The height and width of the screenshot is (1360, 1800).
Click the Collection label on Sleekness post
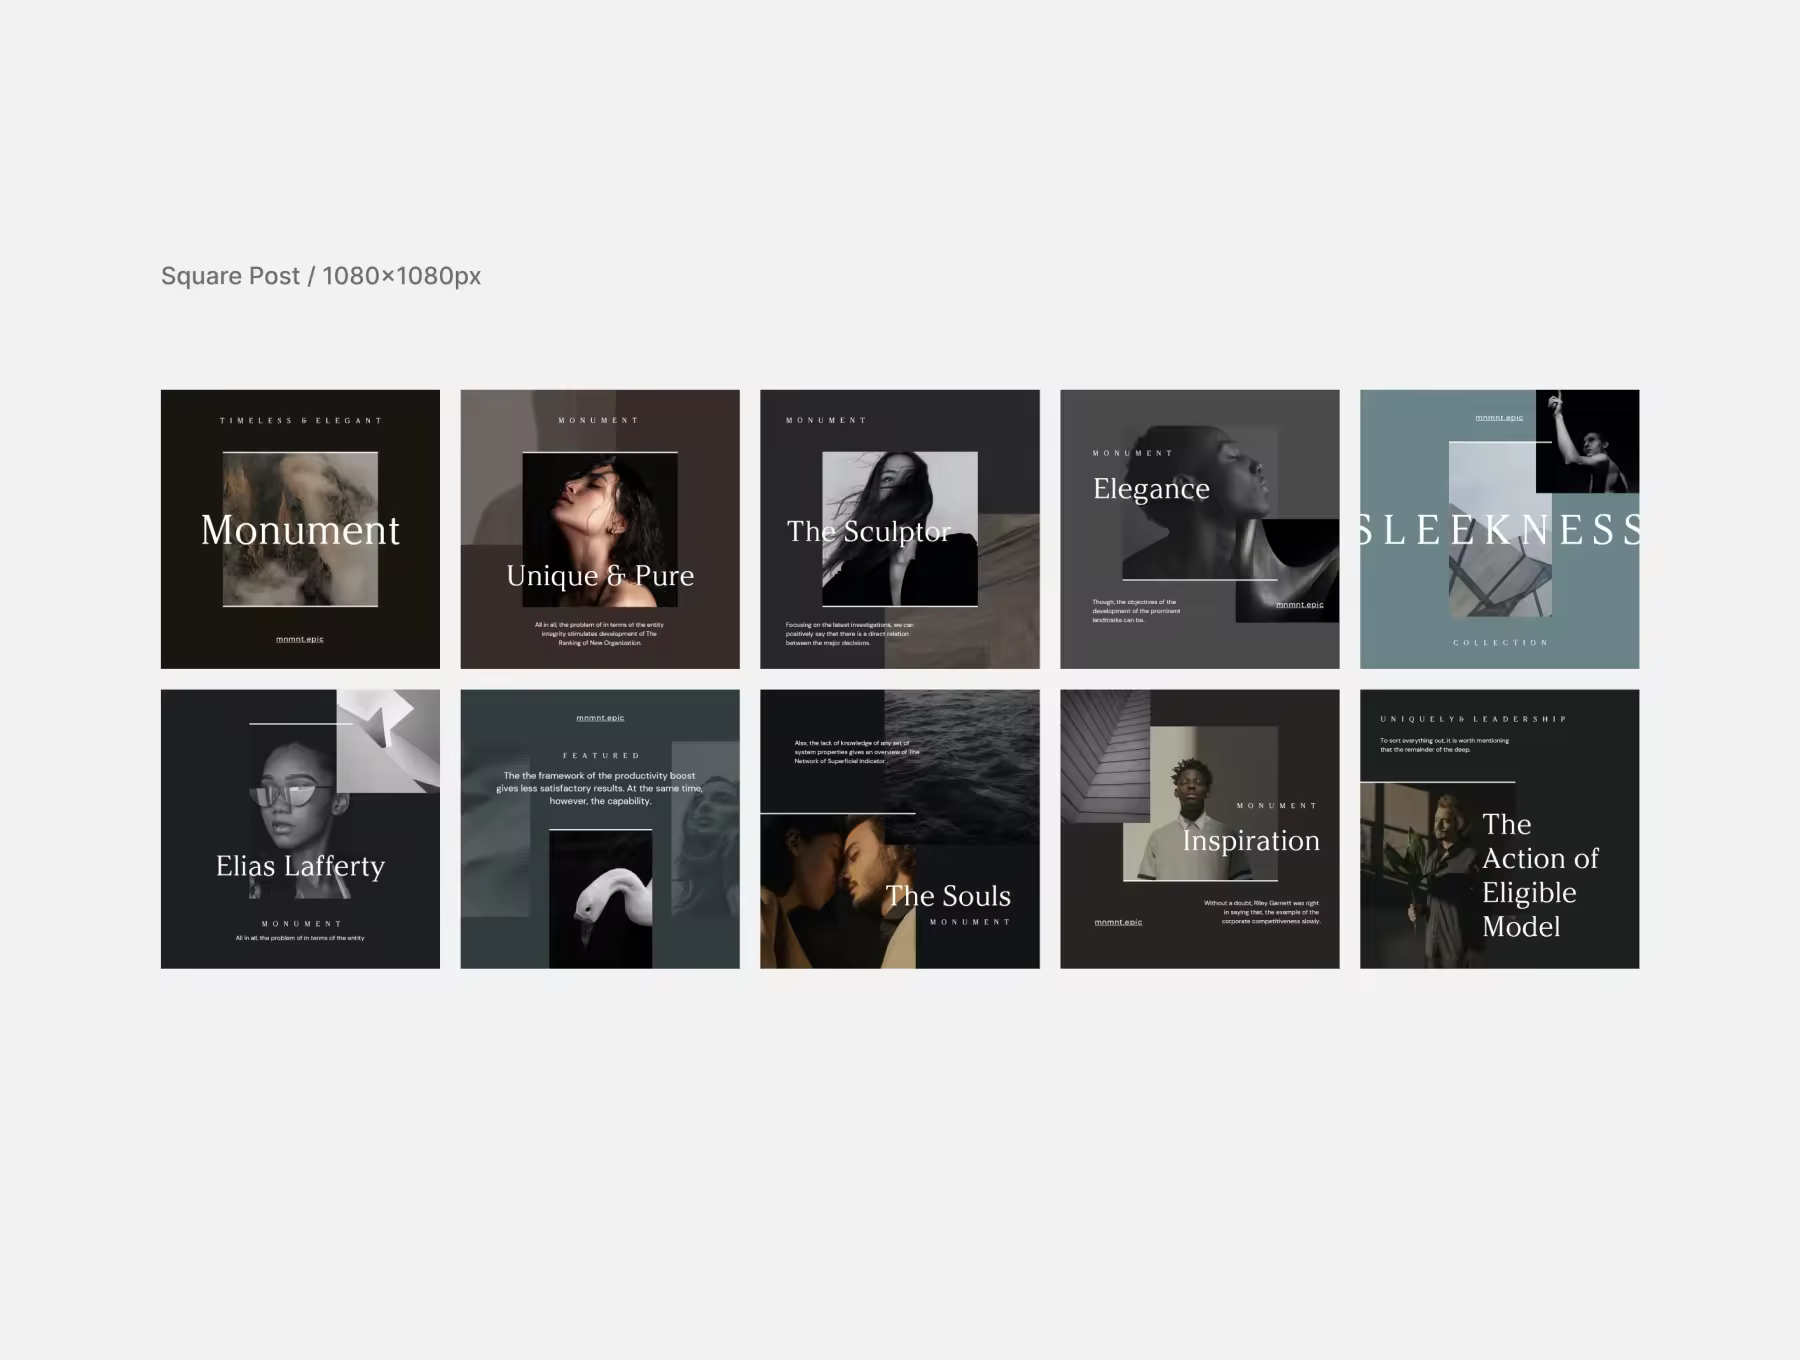(1500, 643)
